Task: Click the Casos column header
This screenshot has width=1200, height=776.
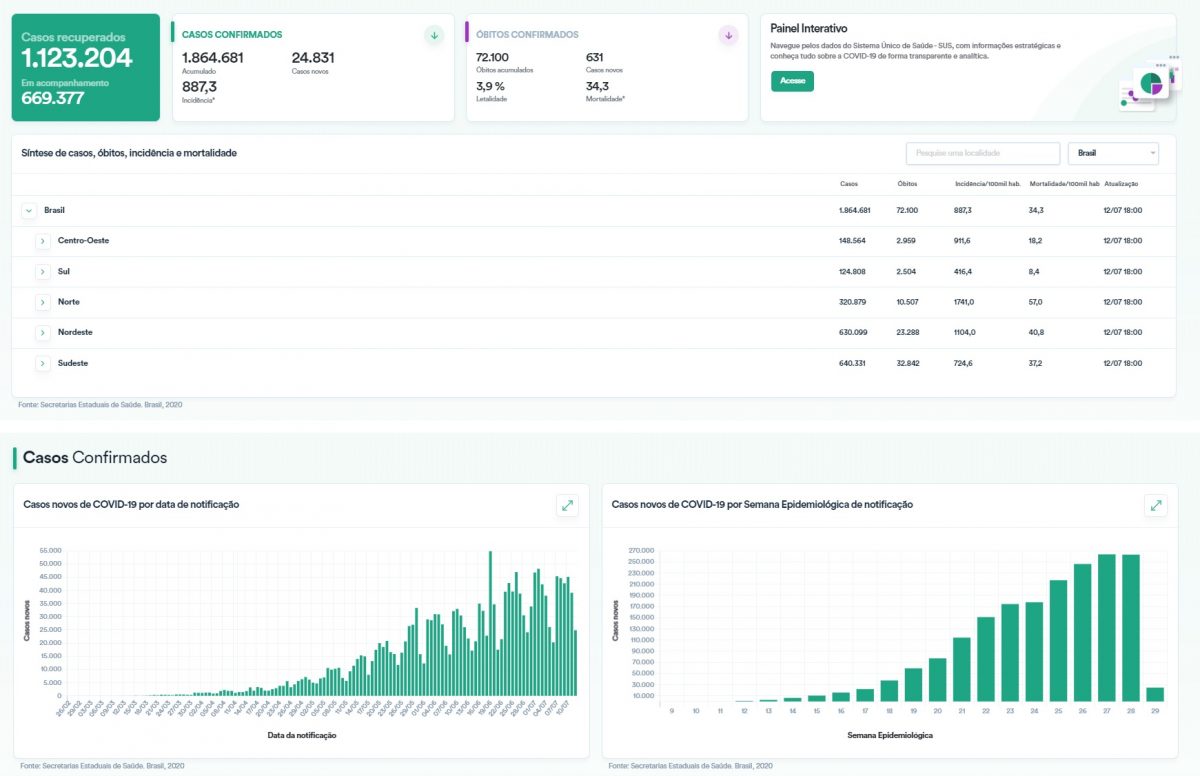Action: click(849, 184)
